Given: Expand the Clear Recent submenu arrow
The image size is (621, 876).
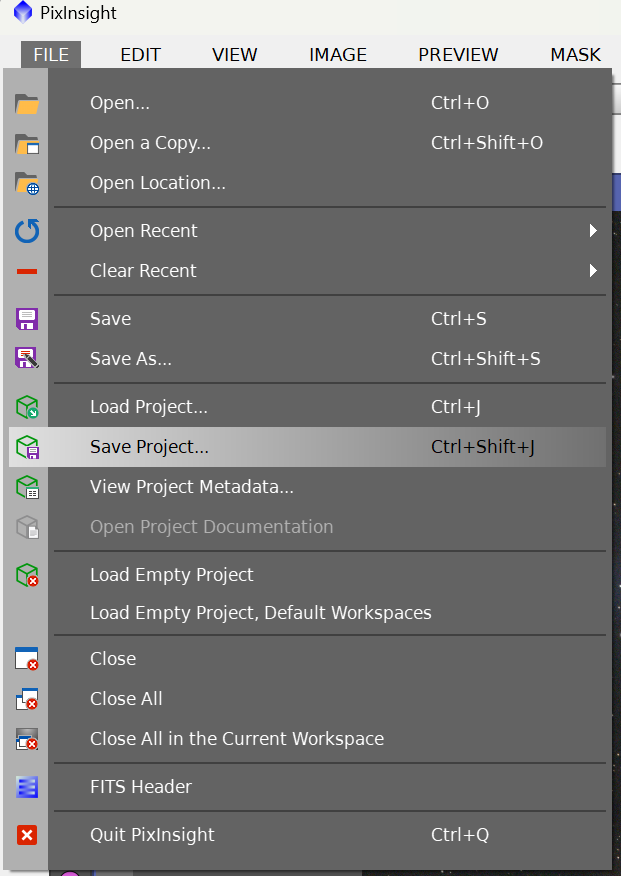Looking at the screenshot, I should click(593, 271).
